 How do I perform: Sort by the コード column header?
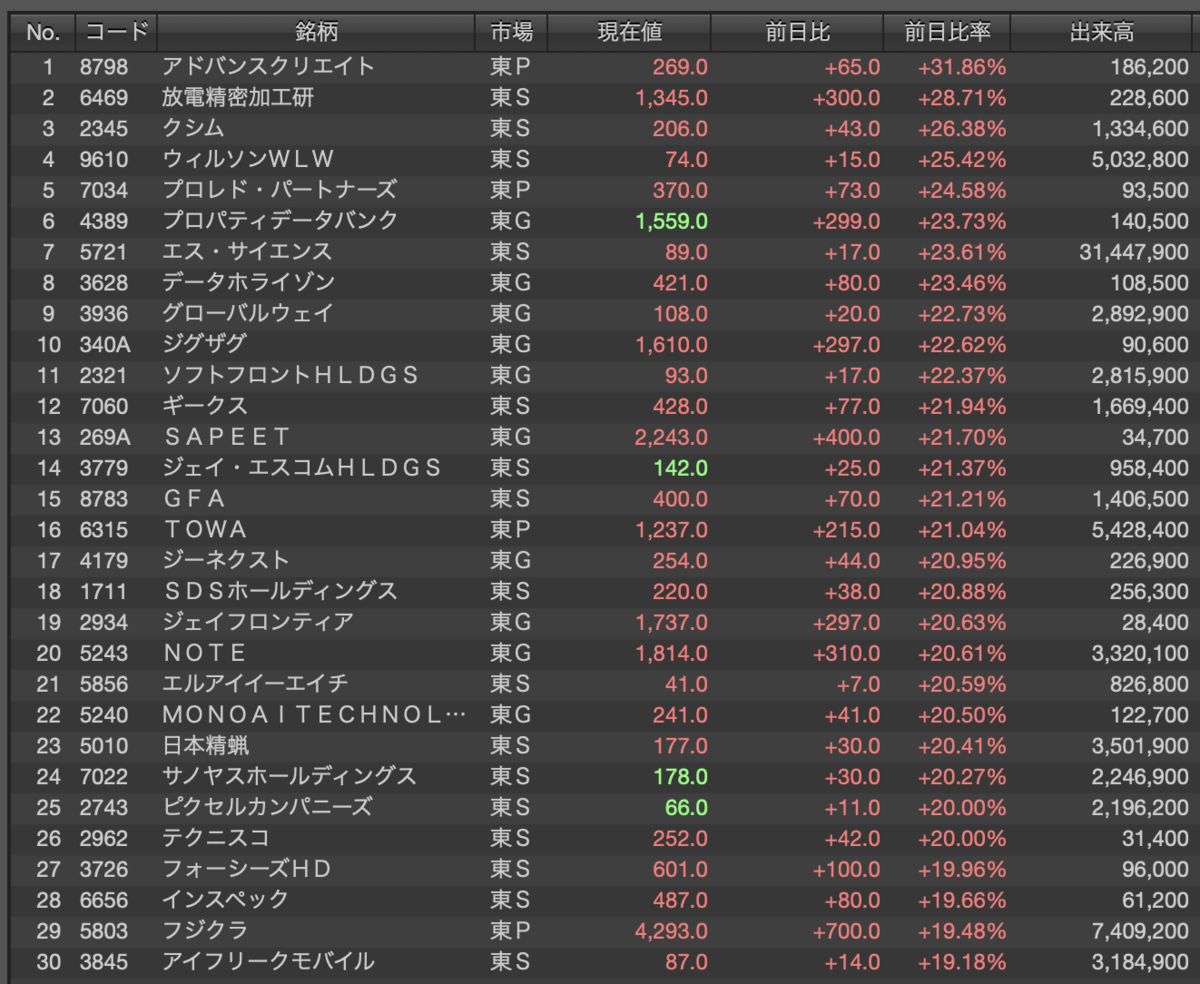(115, 33)
